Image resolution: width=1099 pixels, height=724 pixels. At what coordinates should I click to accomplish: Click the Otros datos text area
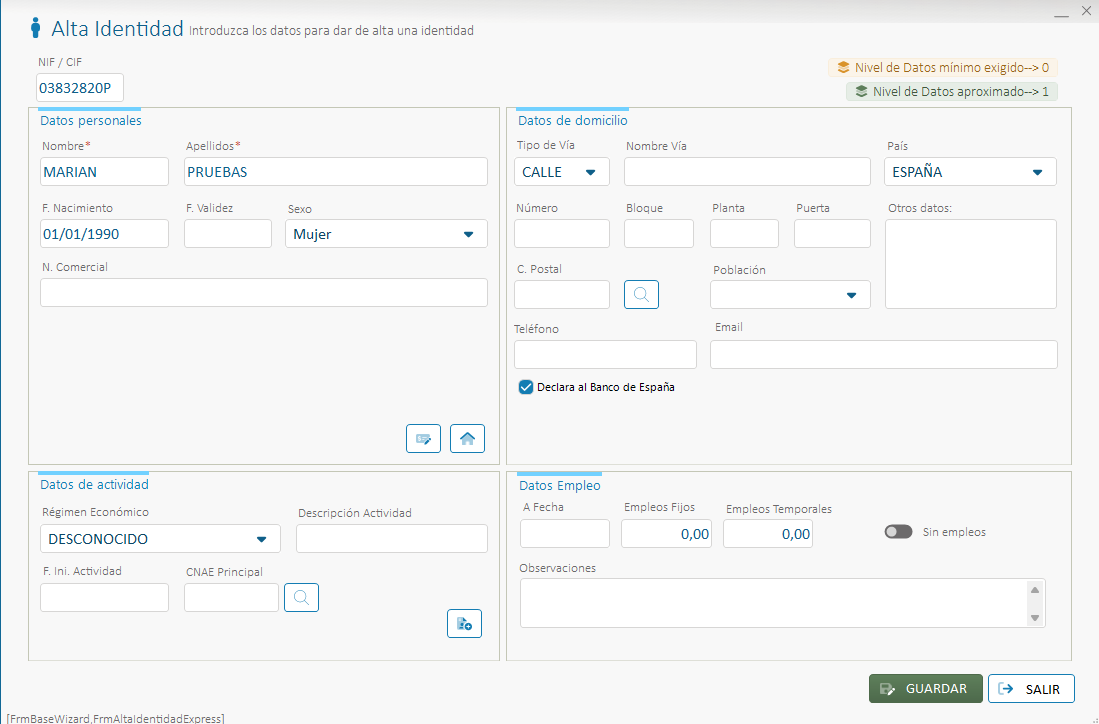click(970, 264)
